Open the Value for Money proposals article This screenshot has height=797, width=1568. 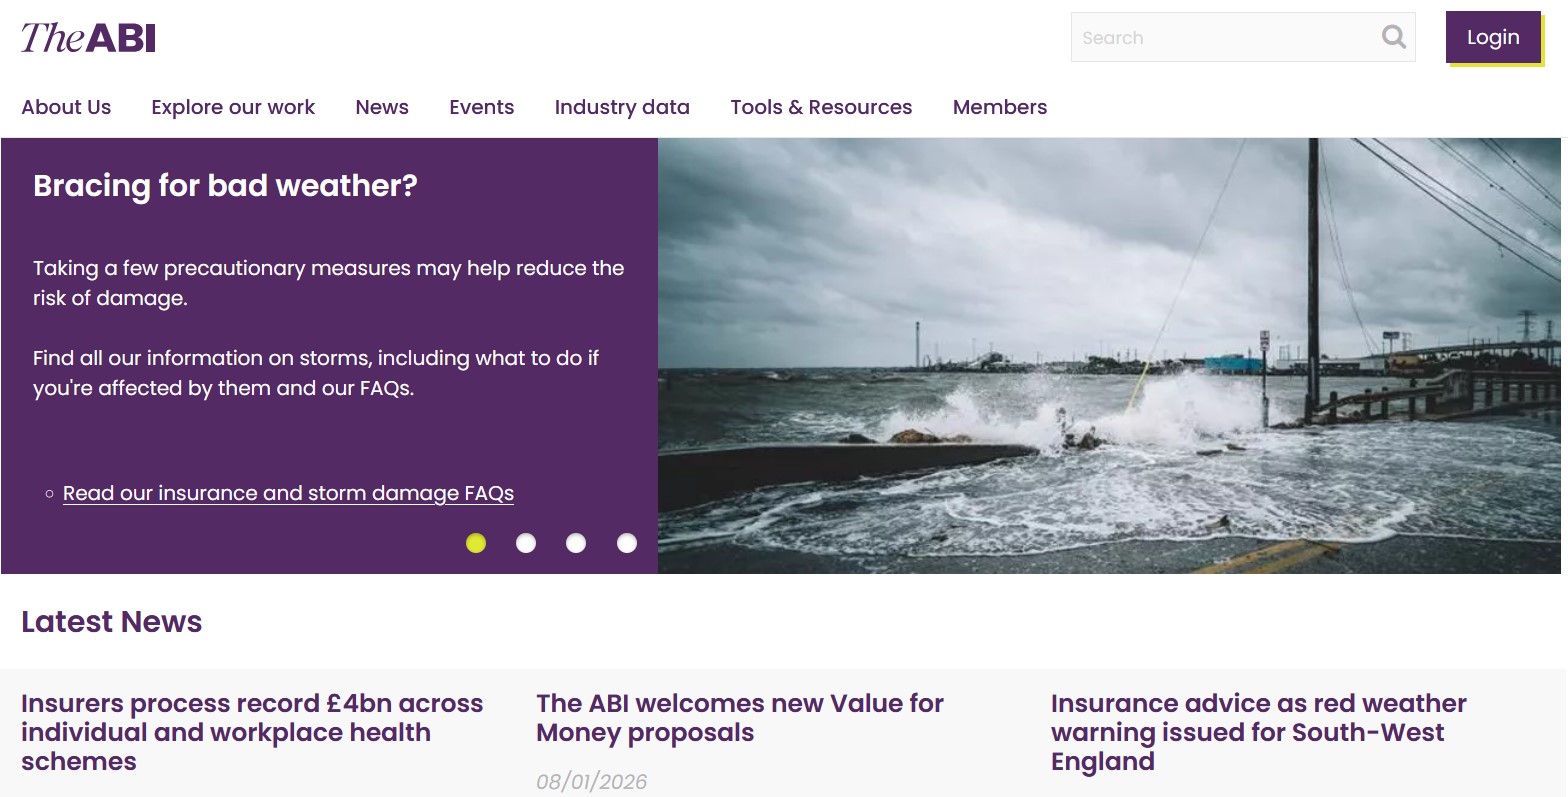point(739,718)
